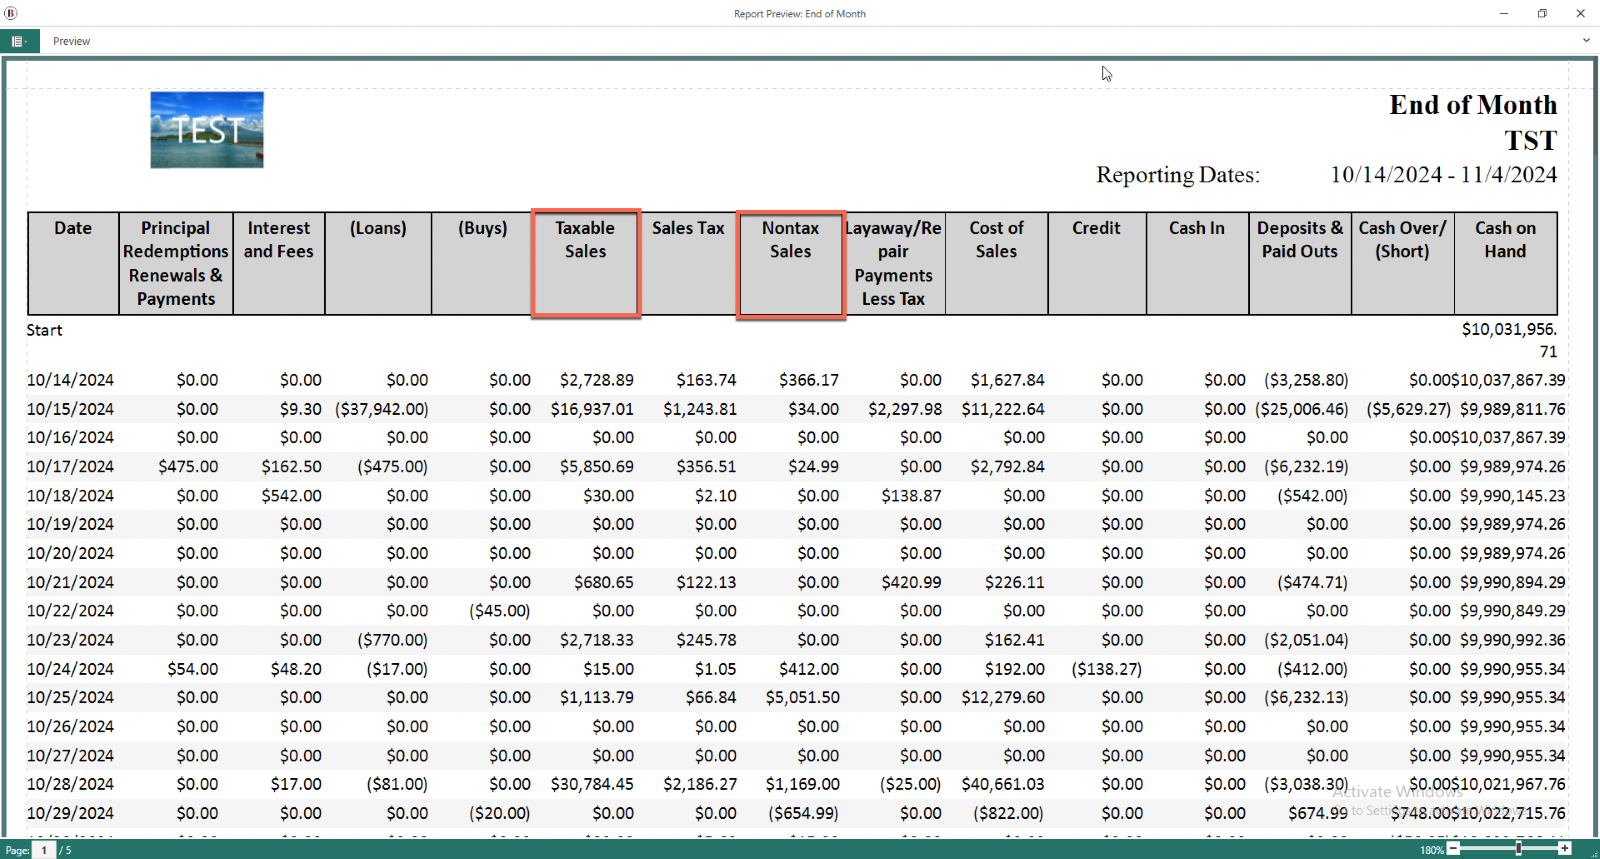Click the TEST logo image in report
Viewport: 1600px width, 859px height.
click(207, 130)
